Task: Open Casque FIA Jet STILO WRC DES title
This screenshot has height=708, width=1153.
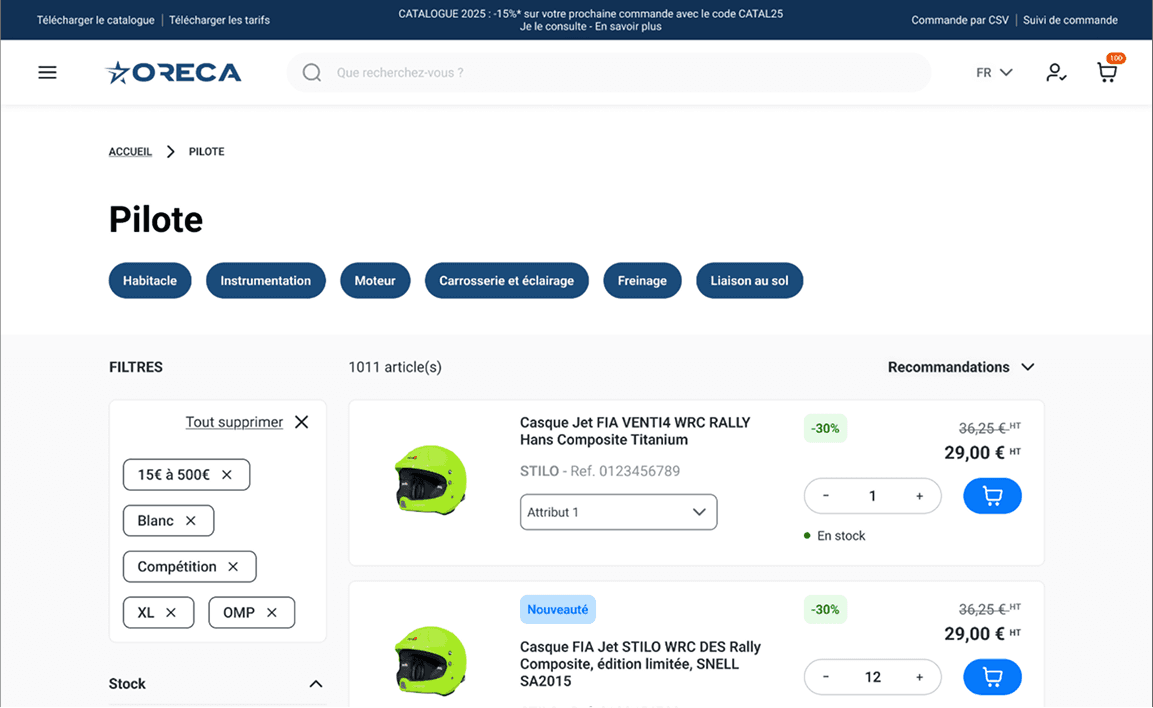Action: (640, 664)
